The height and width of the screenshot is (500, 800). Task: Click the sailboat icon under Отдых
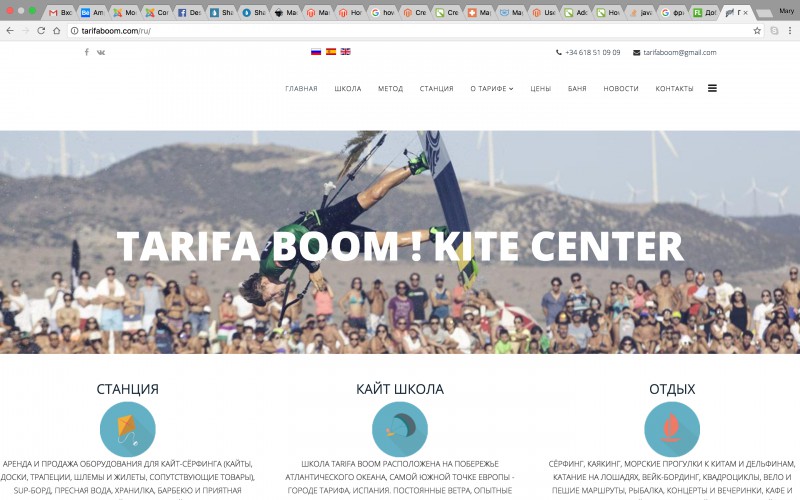click(672, 429)
